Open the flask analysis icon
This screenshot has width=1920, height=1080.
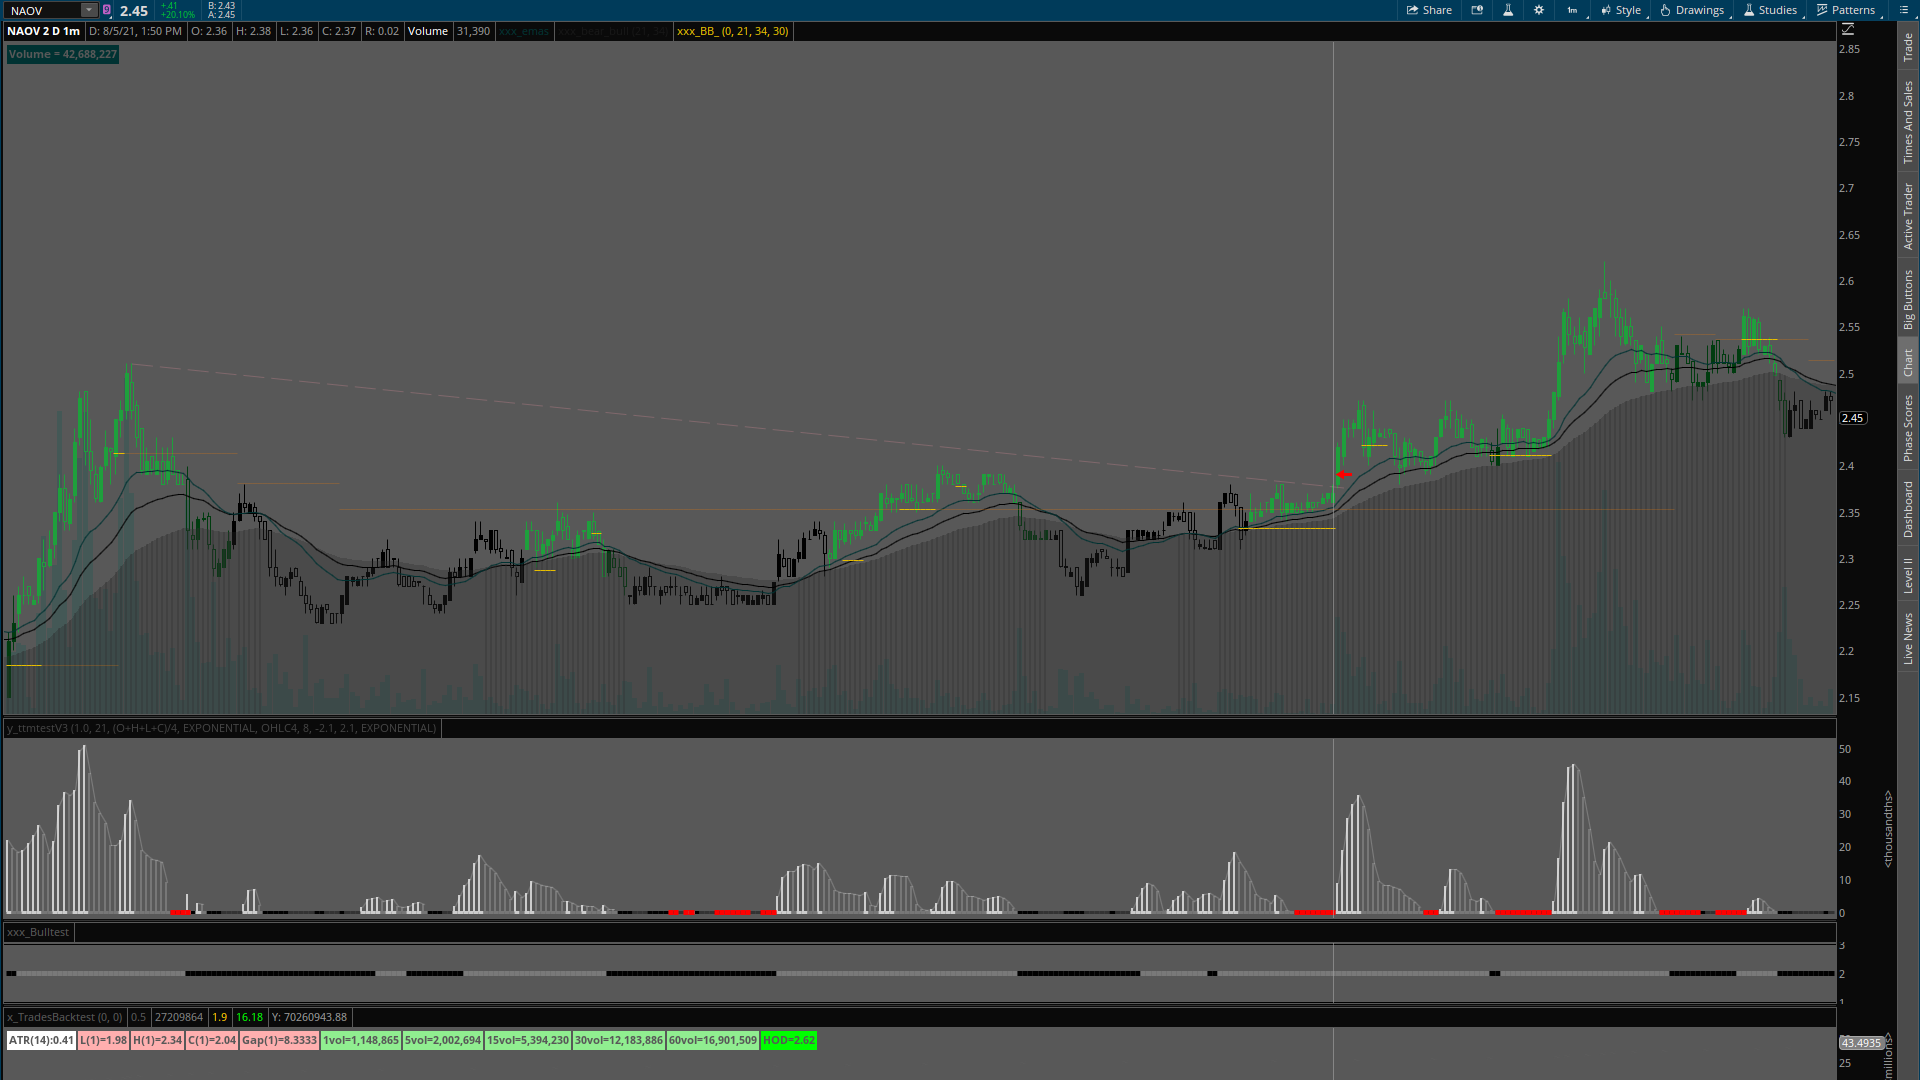[x=1508, y=10]
